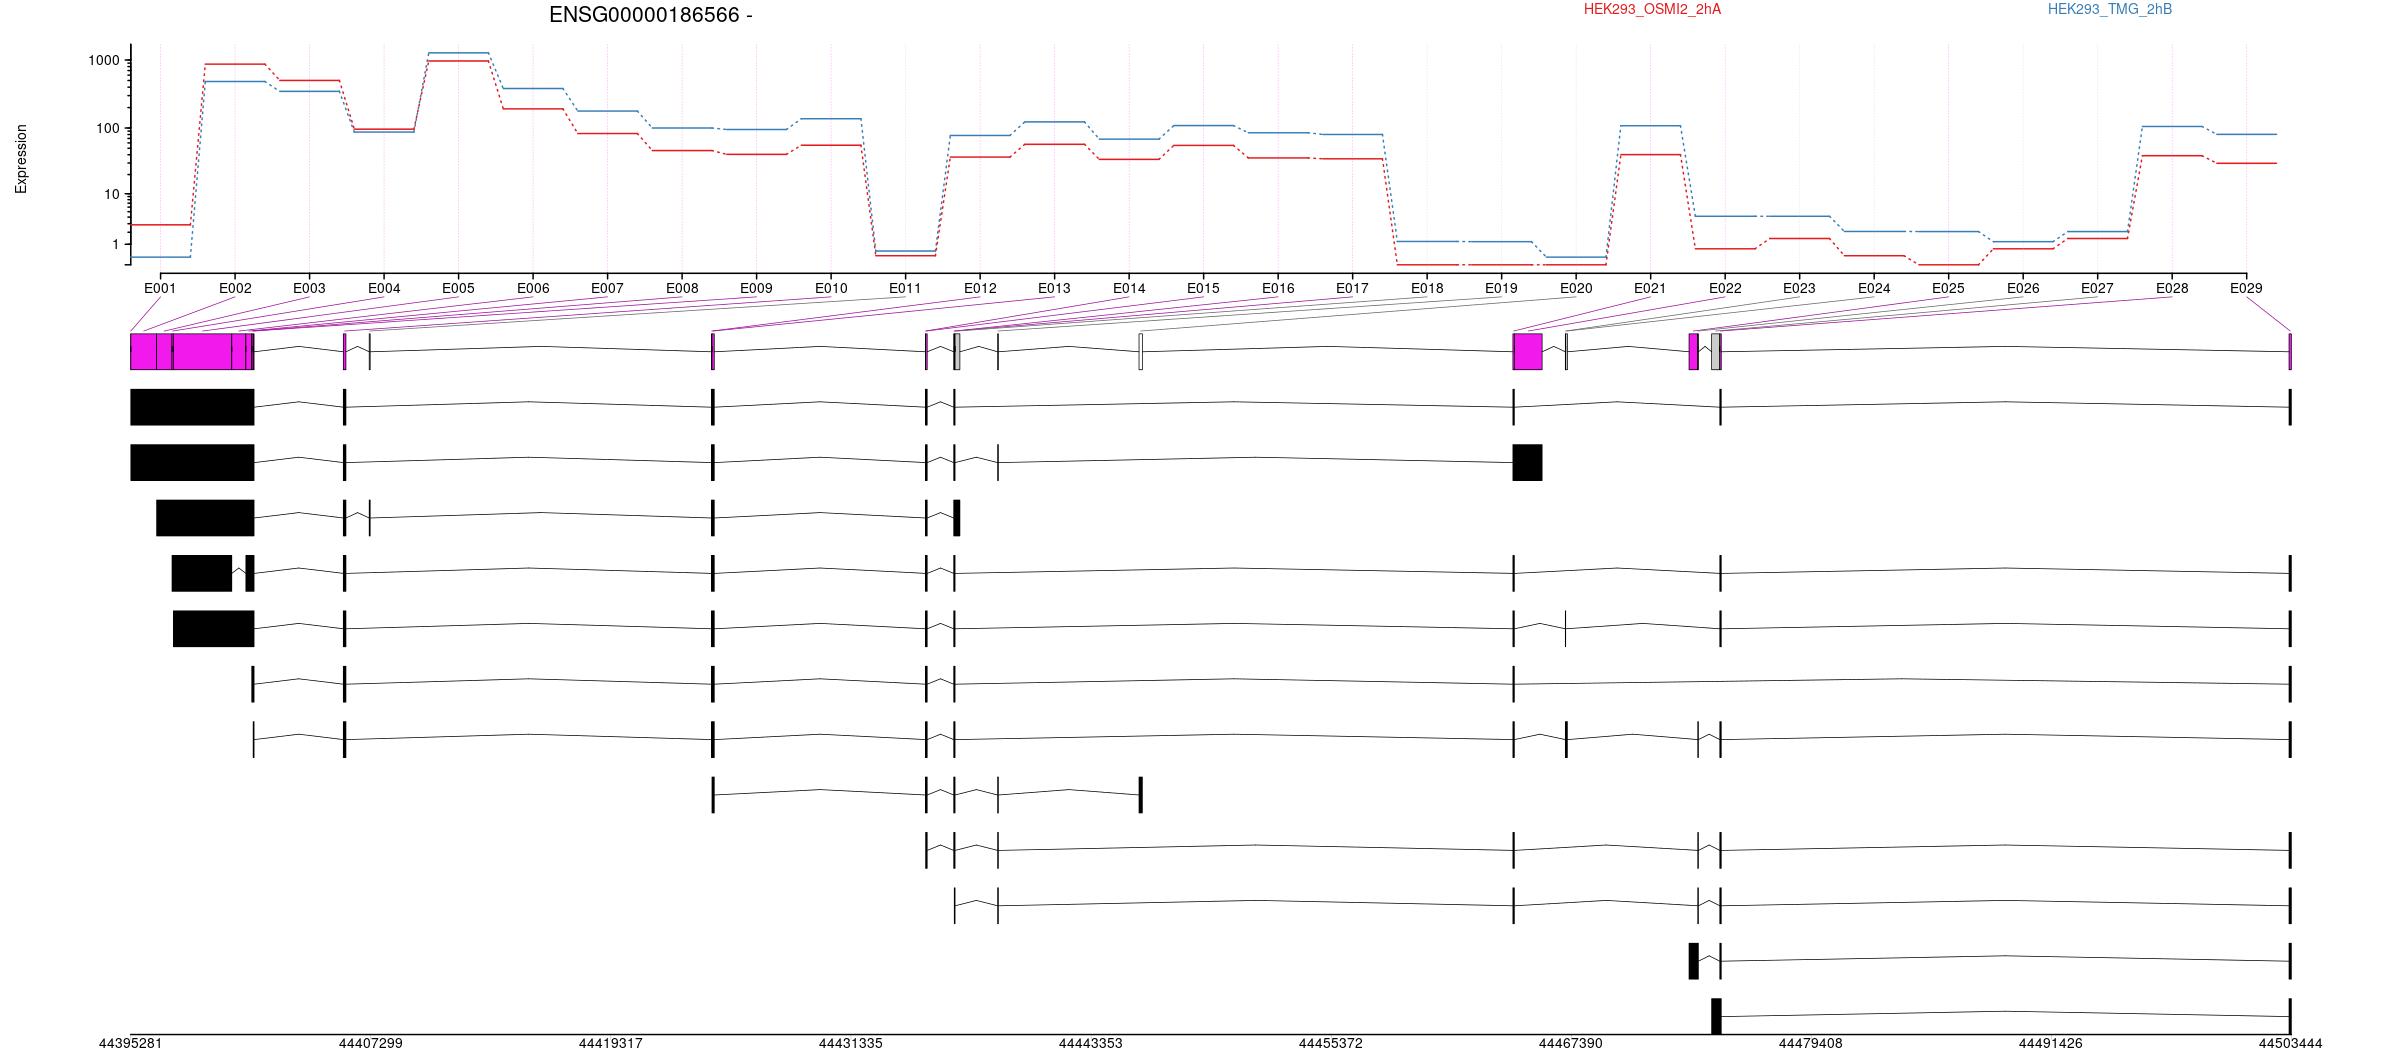Click the magenta exon block below E021 lines
This screenshot has height=1060, width=2400.
point(1527,352)
